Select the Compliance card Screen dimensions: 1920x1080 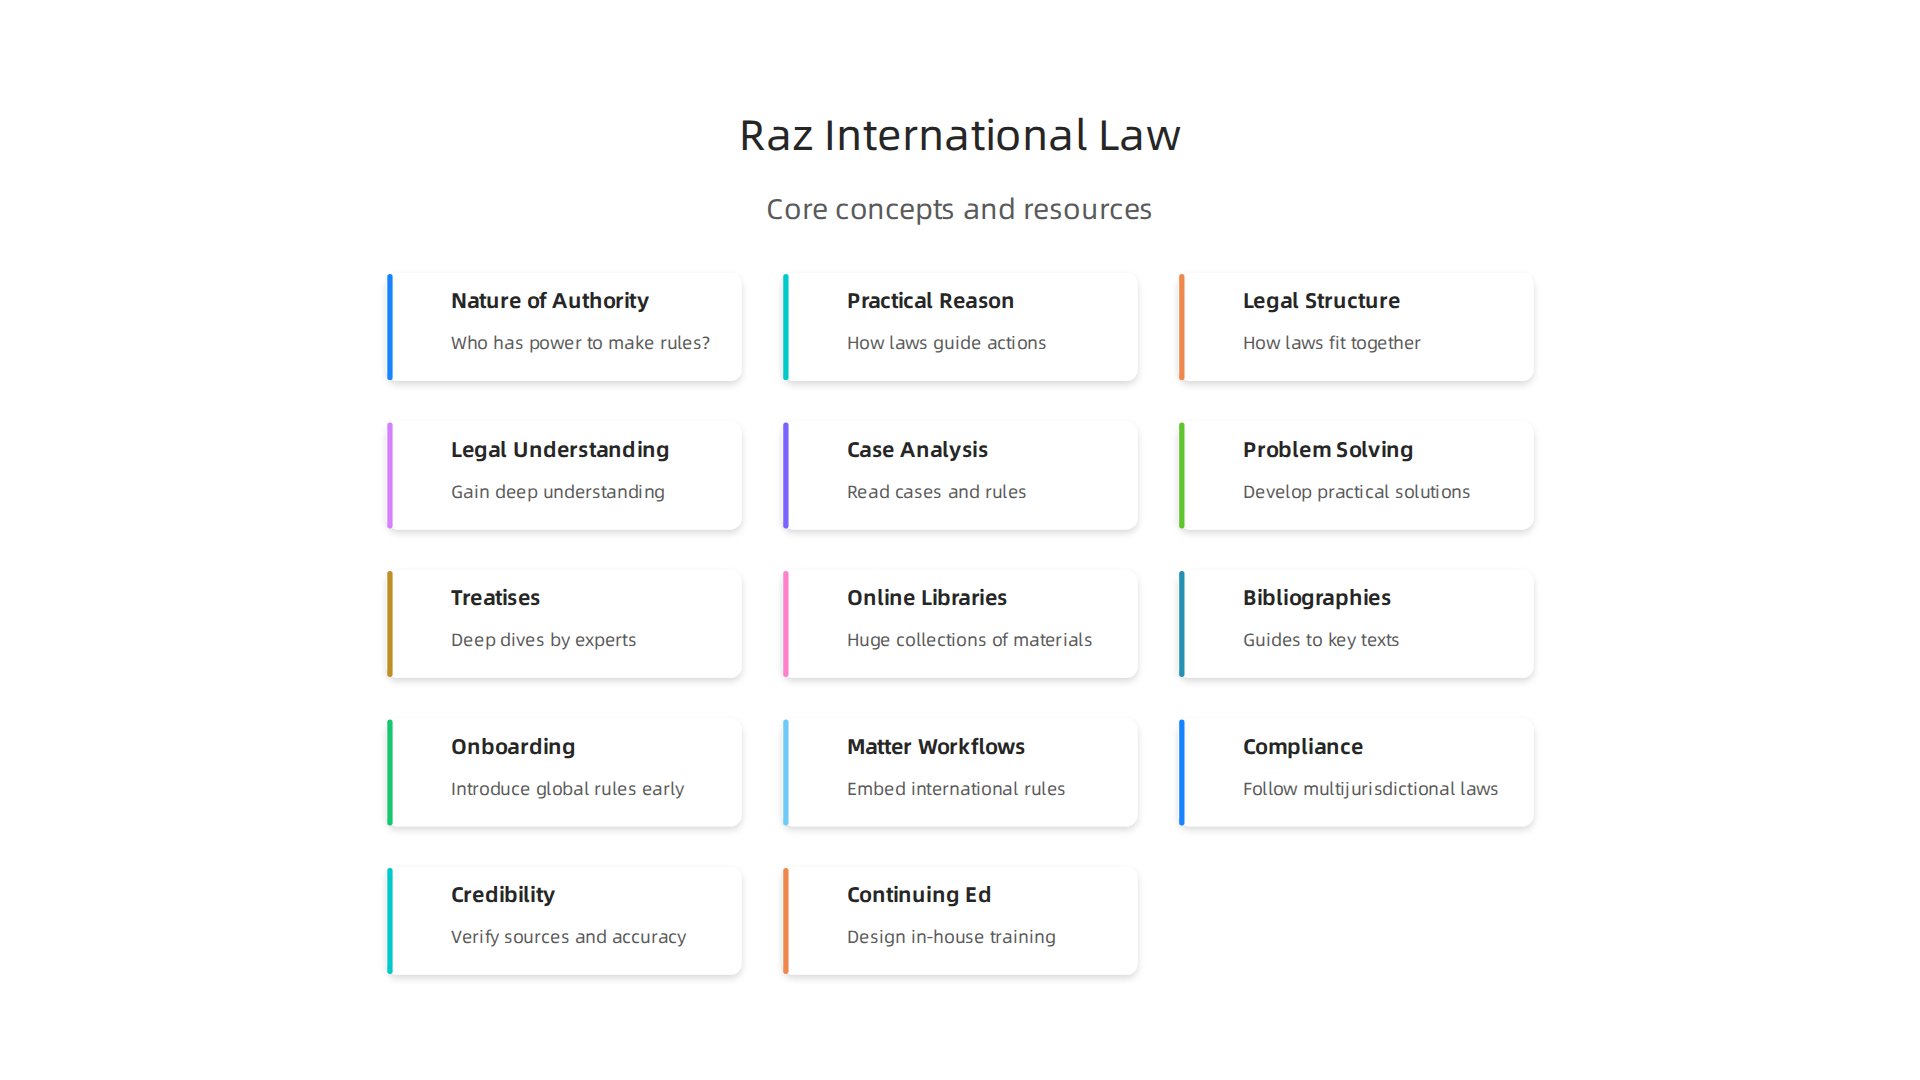[x=1356, y=773]
